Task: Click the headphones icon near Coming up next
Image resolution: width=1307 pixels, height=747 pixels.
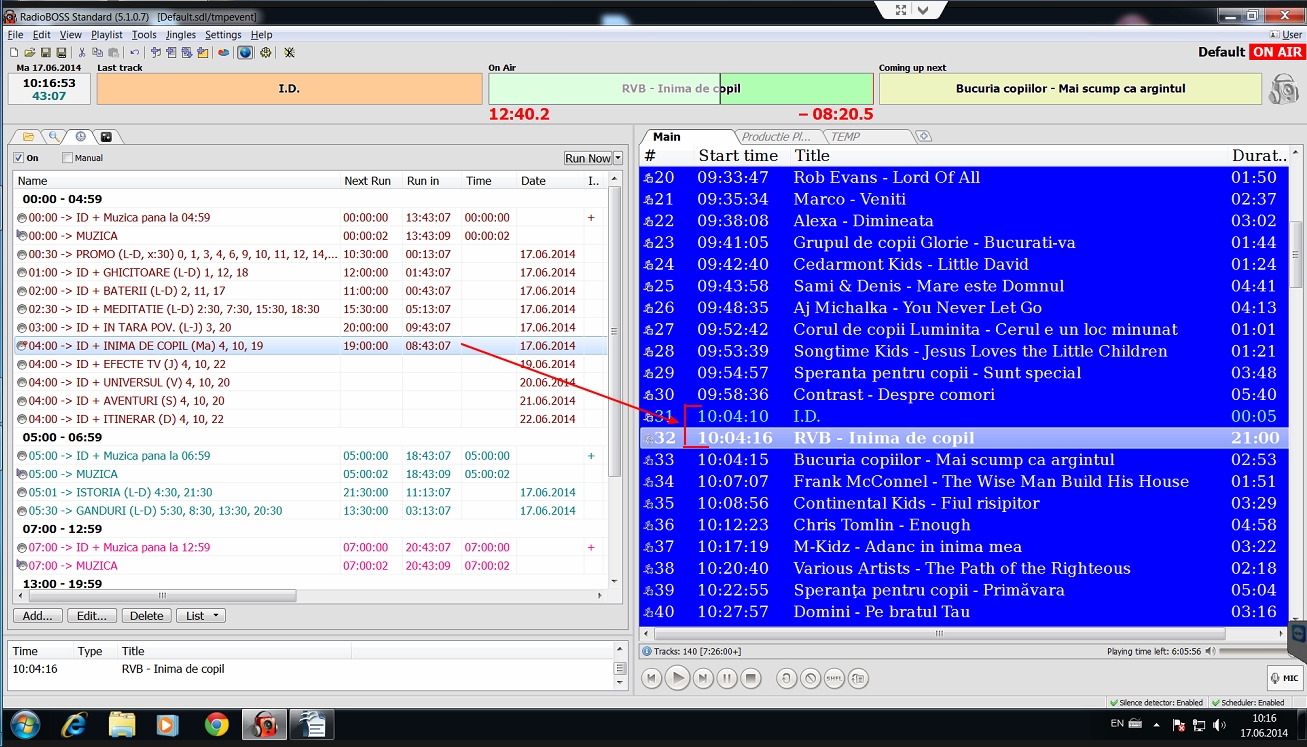Action: click(1284, 89)
